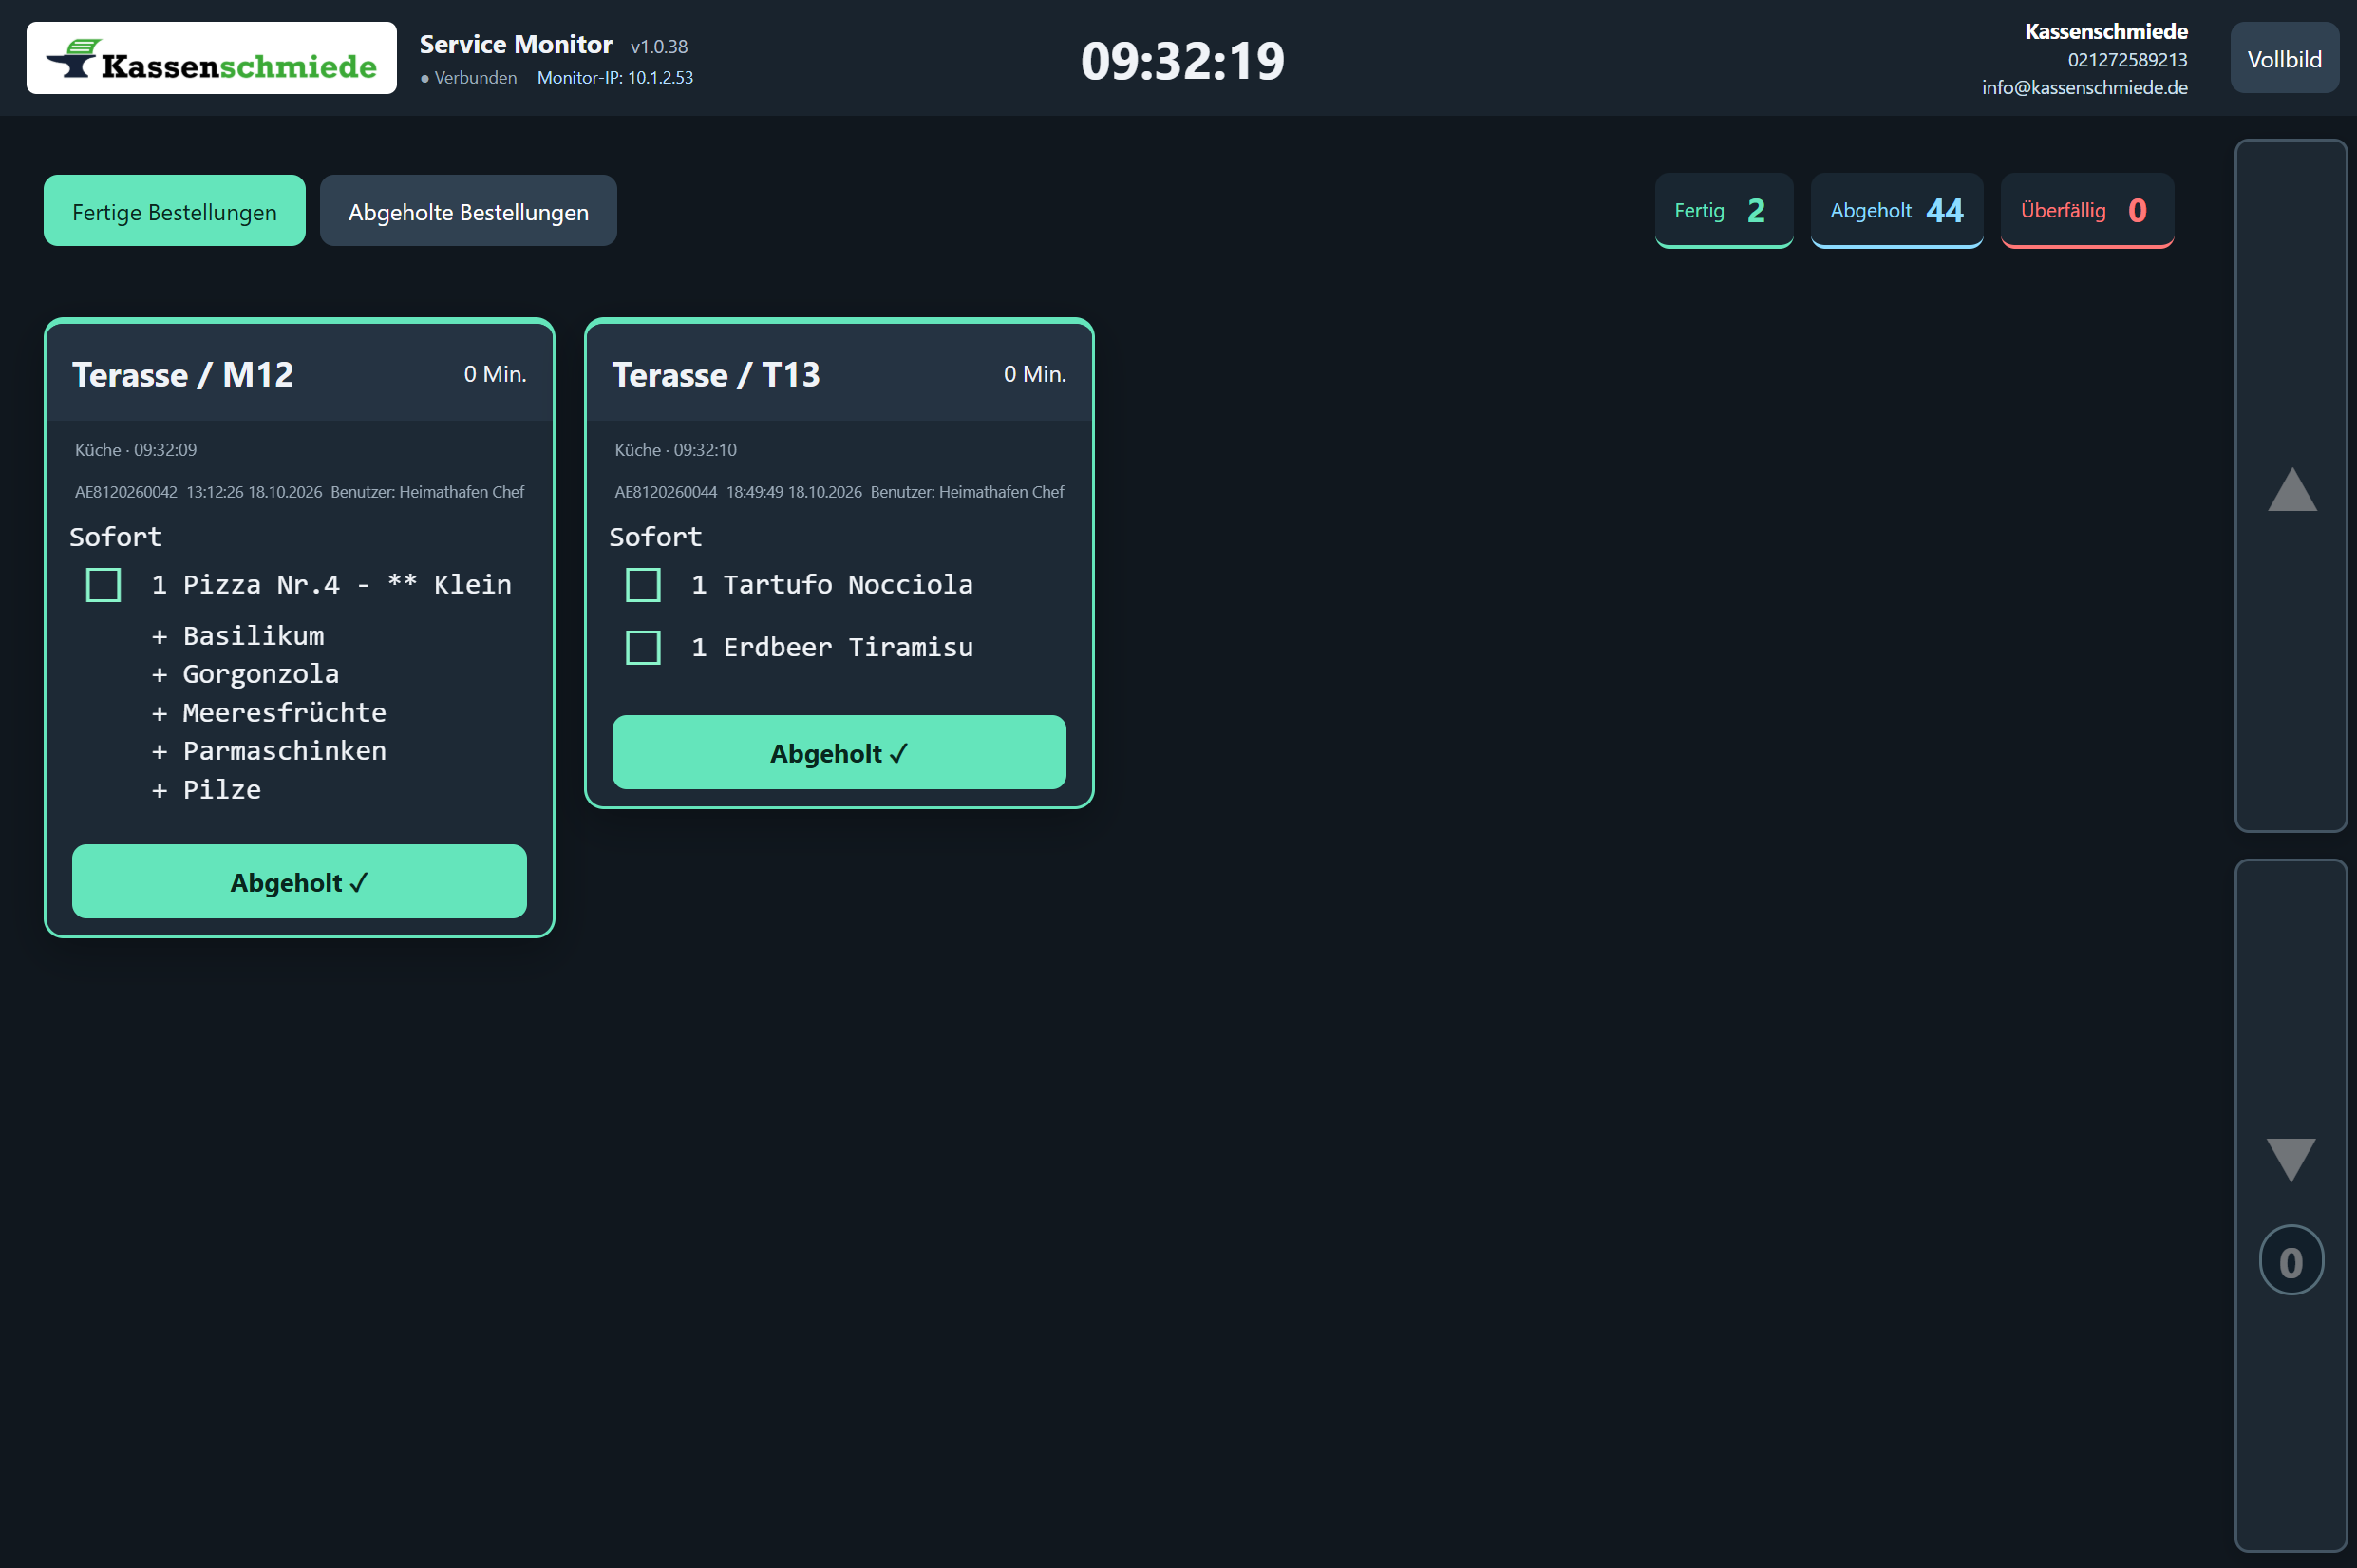Click the Service Monitor title

(516, 44)
